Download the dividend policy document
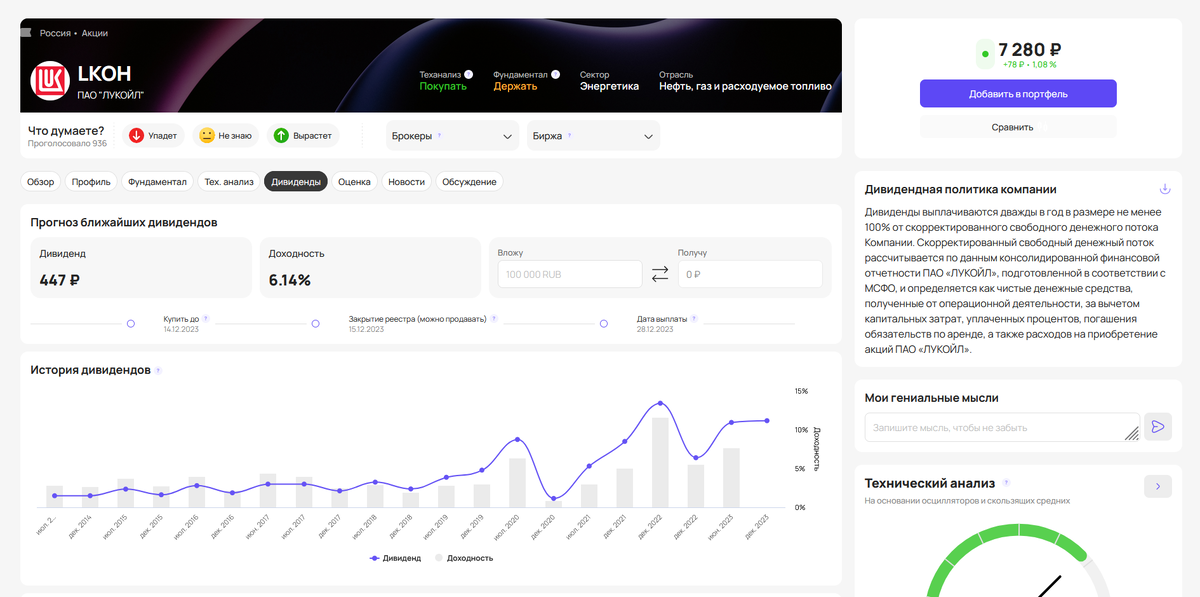1200x597 pixels. coord(1164,189)
